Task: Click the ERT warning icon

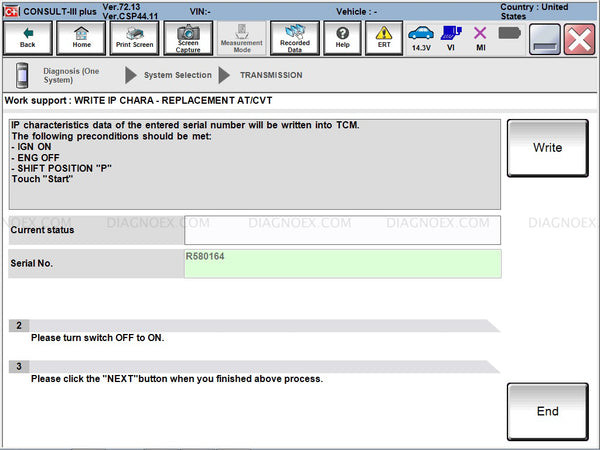Action: (x=383, y=38)
